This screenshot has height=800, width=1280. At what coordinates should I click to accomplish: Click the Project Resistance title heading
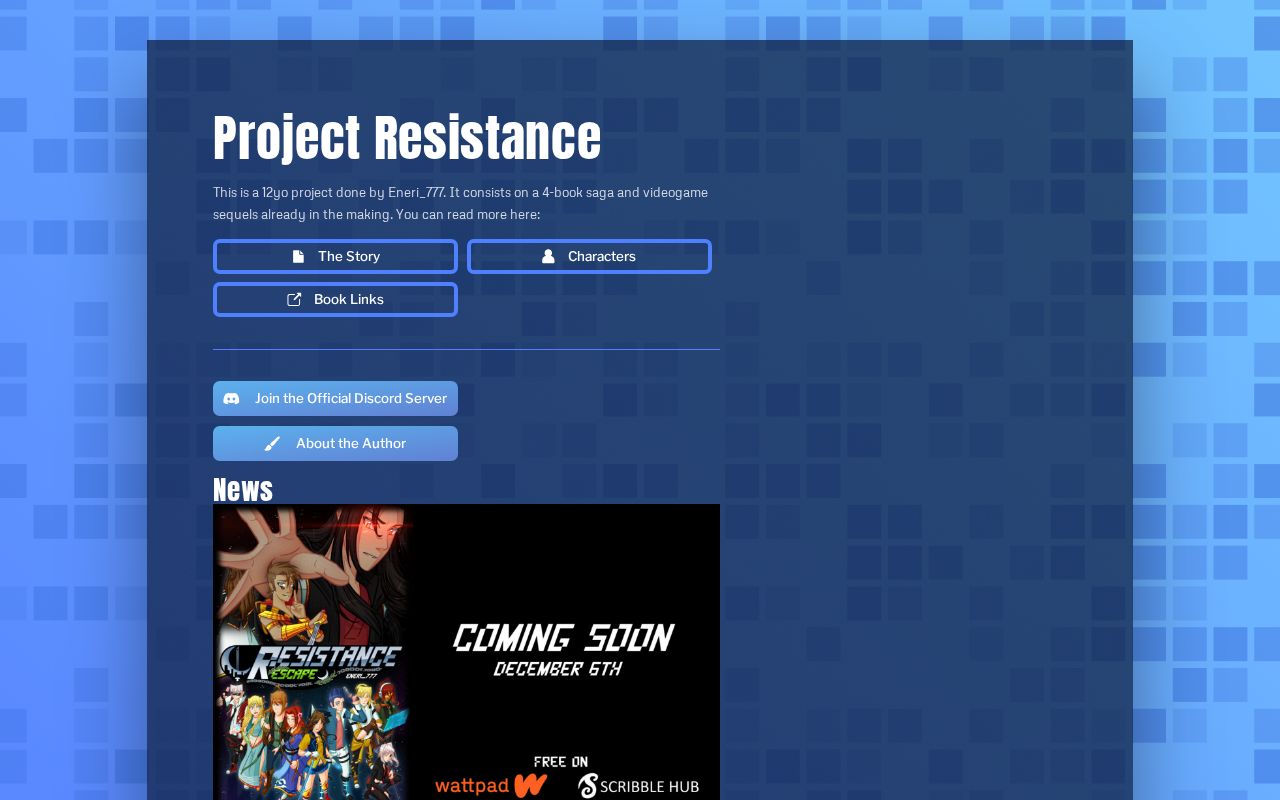(406, 138)
